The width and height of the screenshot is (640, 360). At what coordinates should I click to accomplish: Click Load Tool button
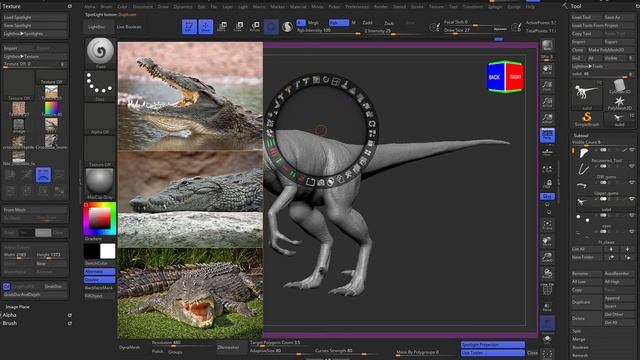pos(586,18)
